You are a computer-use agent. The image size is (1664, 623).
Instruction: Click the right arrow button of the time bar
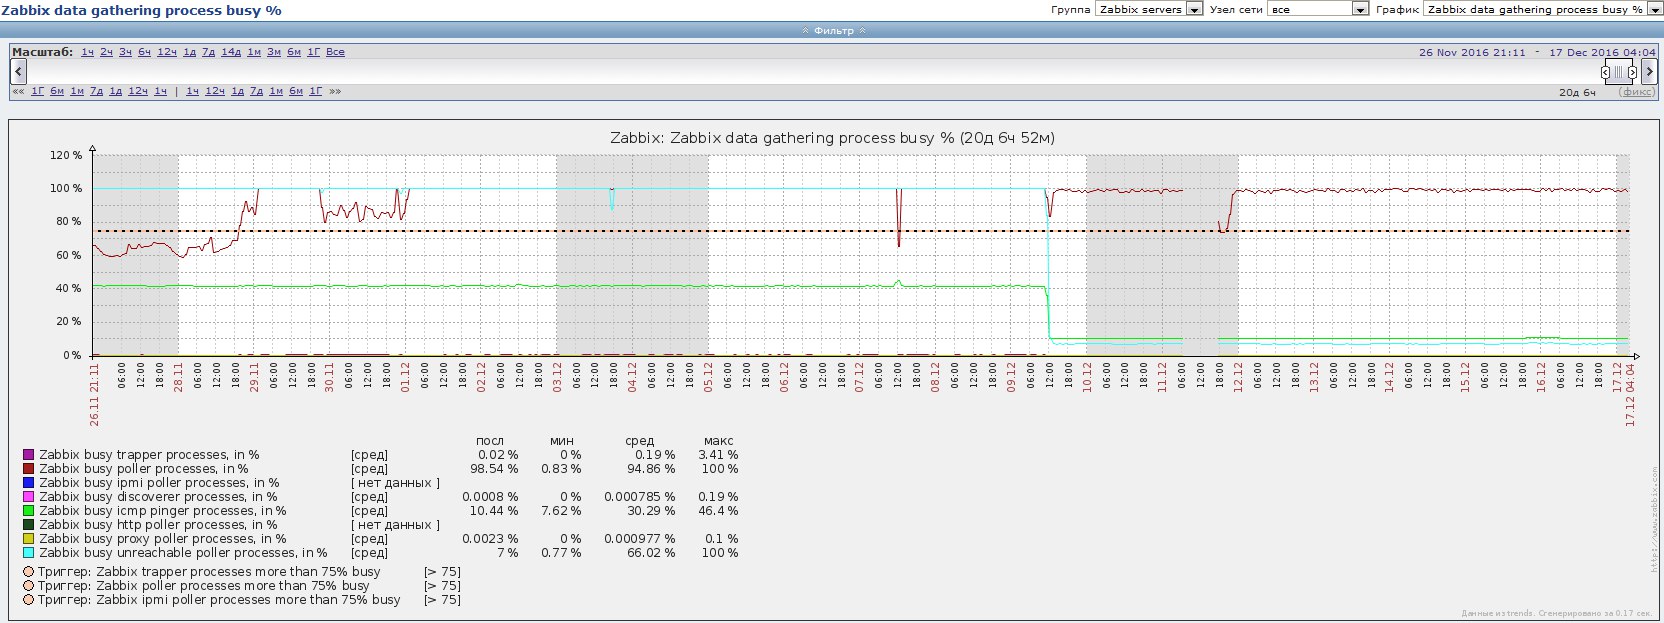click(x=1649, y=71)
